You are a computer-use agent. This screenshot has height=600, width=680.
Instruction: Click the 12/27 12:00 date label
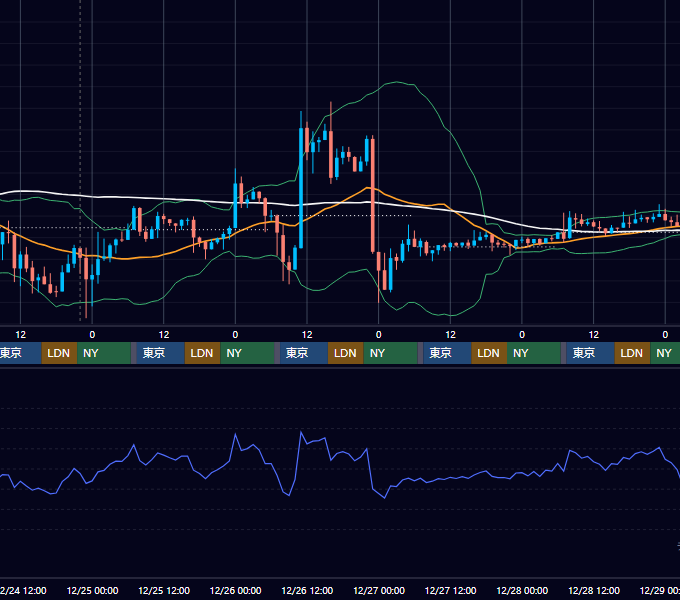451,590
